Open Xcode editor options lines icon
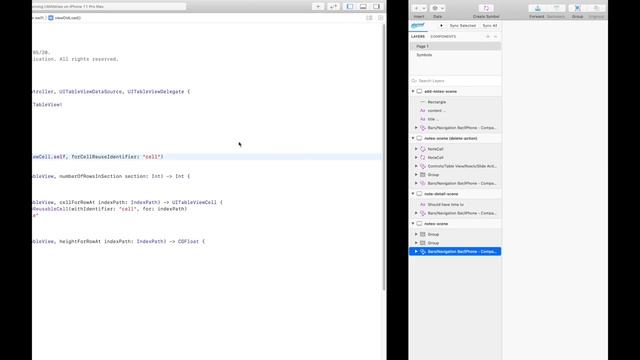This screenshot has height=360, width=640. 369,18
